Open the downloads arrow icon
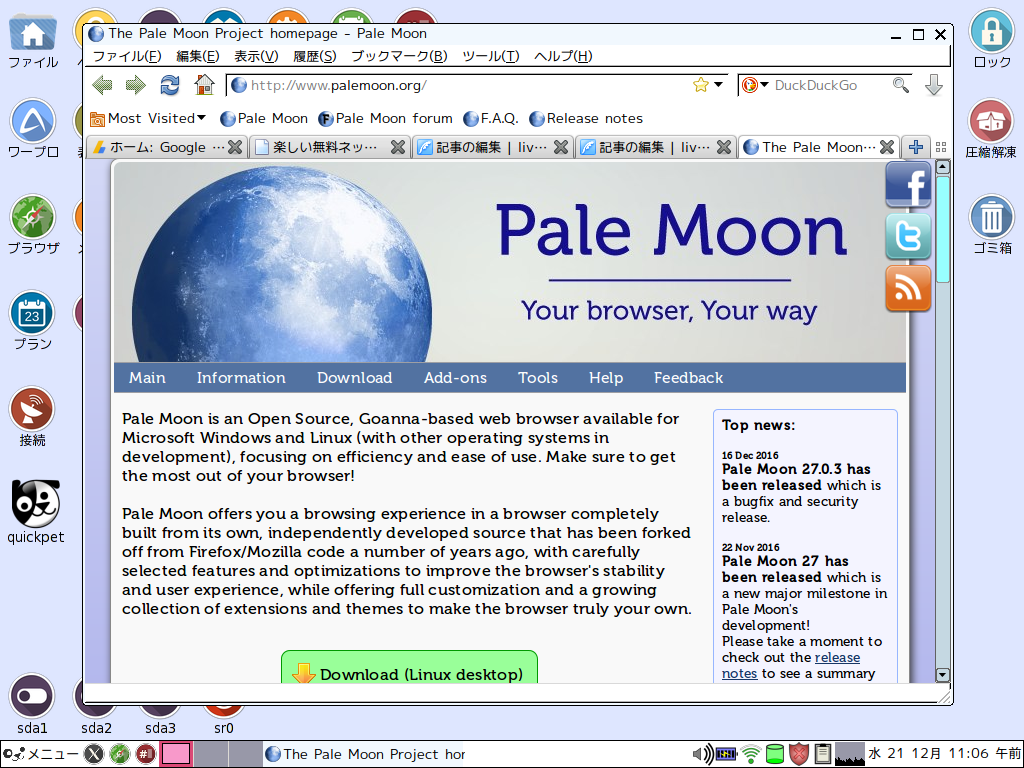 934,85
